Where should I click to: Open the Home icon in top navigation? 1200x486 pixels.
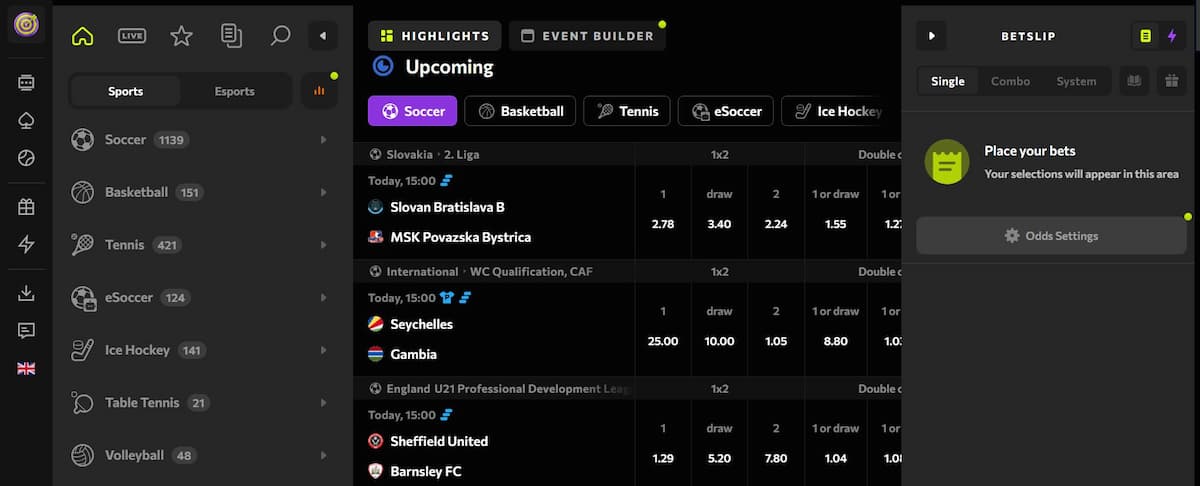[82, 36]
